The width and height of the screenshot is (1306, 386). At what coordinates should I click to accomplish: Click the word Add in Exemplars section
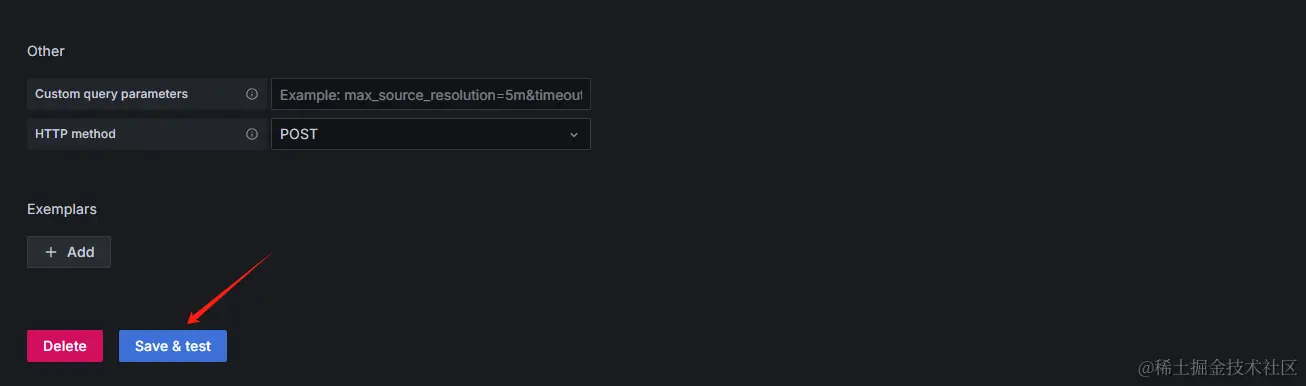[x=81, y=252]
